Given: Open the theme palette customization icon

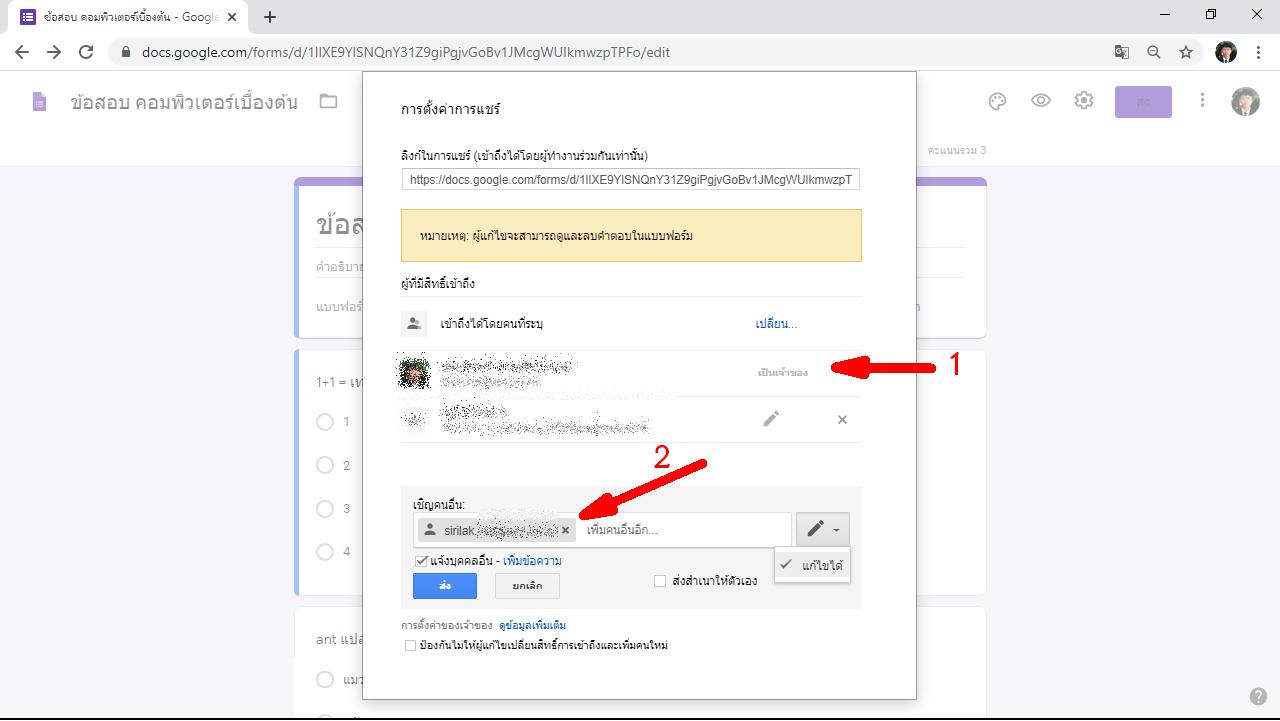Looking at the screenshot, I should (996, 101).
